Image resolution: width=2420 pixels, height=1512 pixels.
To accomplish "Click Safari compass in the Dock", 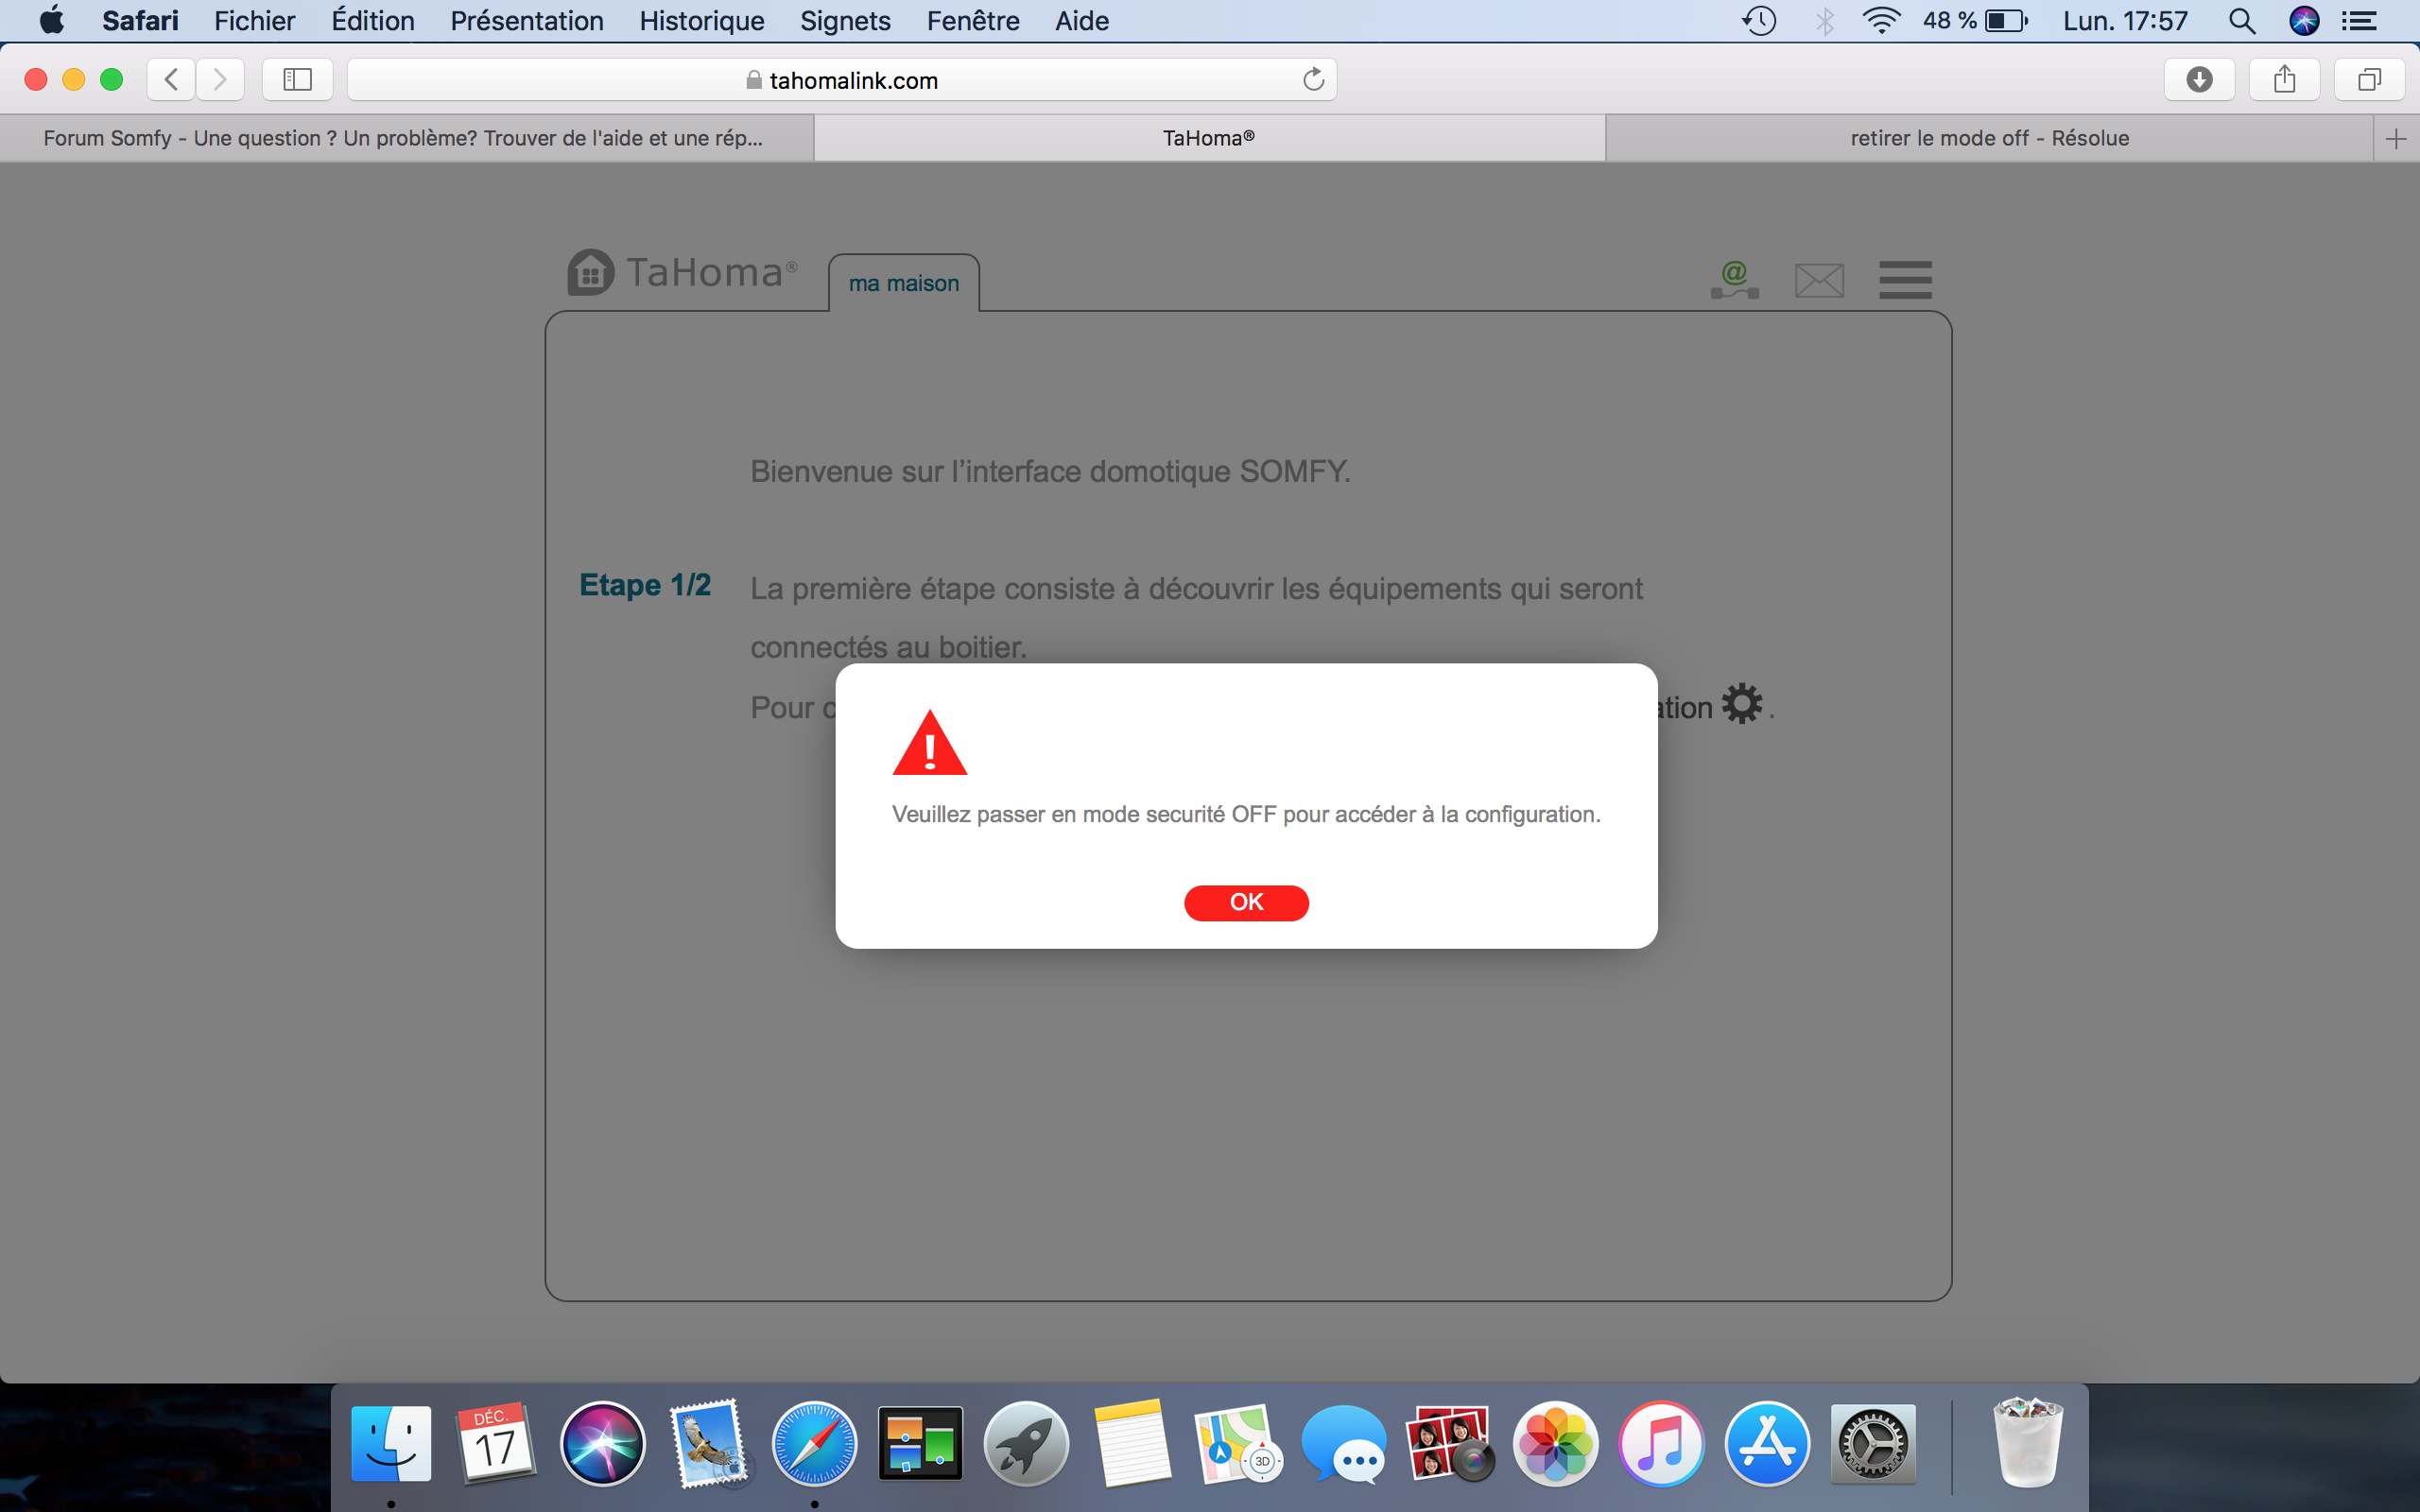I will pyautogui.click(x=814, y=1443).
